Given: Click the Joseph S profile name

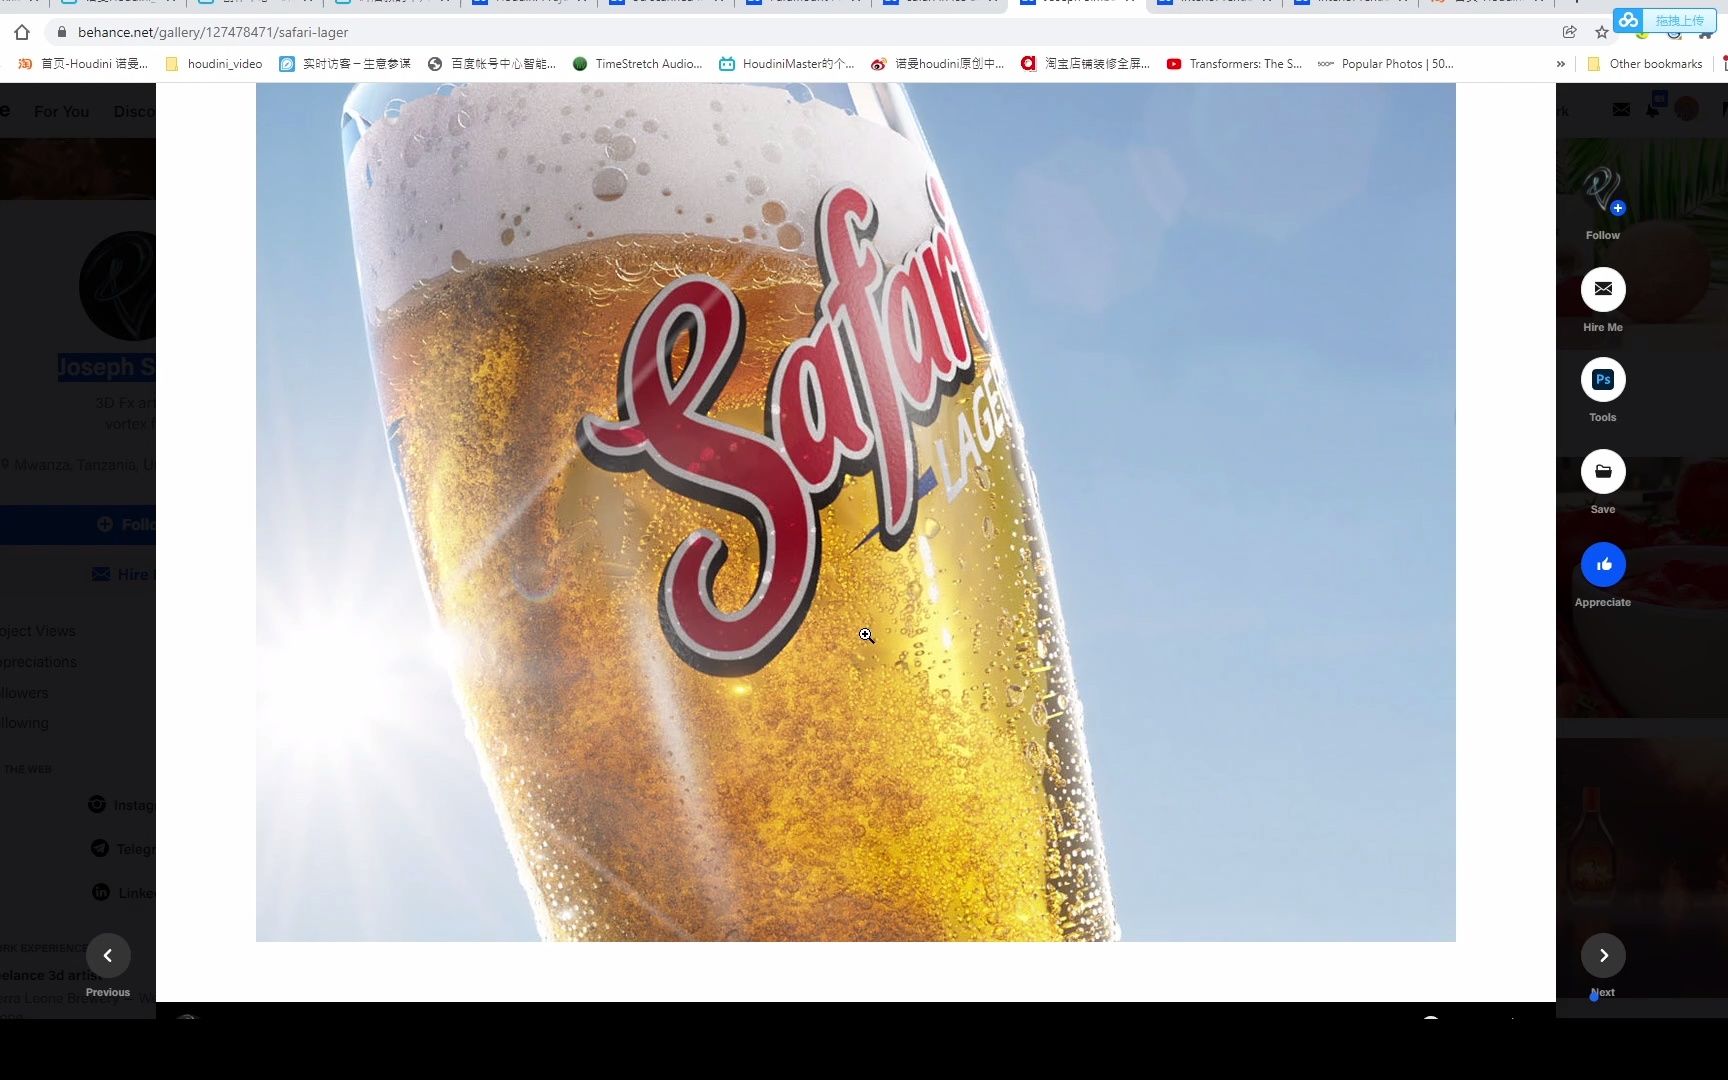Looking at the screenshot, I should [106, 367].
